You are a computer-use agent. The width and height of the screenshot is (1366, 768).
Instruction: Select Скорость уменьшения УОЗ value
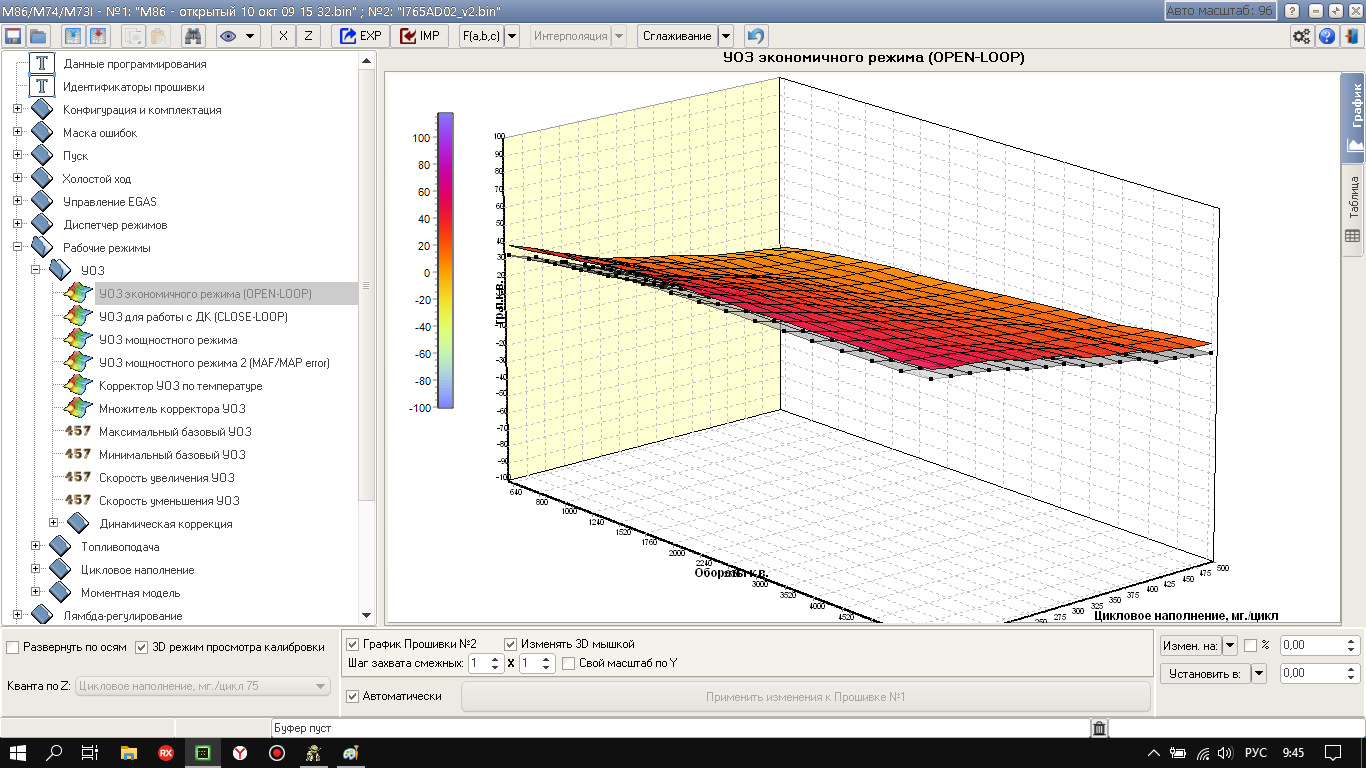tap(169, 501)
